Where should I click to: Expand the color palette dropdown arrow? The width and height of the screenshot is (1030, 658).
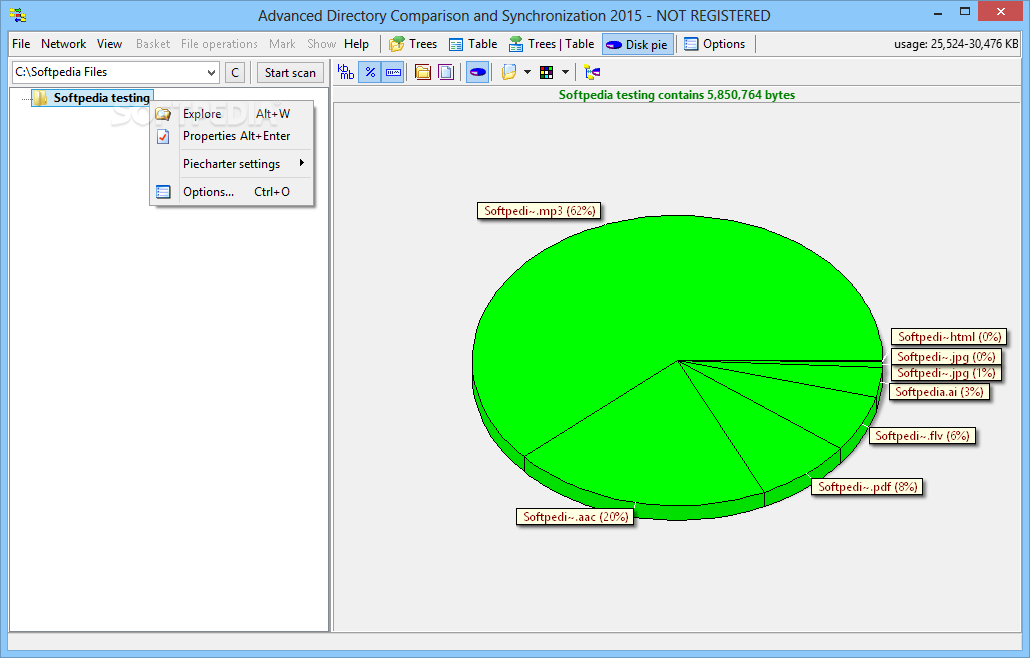(565, 72)
